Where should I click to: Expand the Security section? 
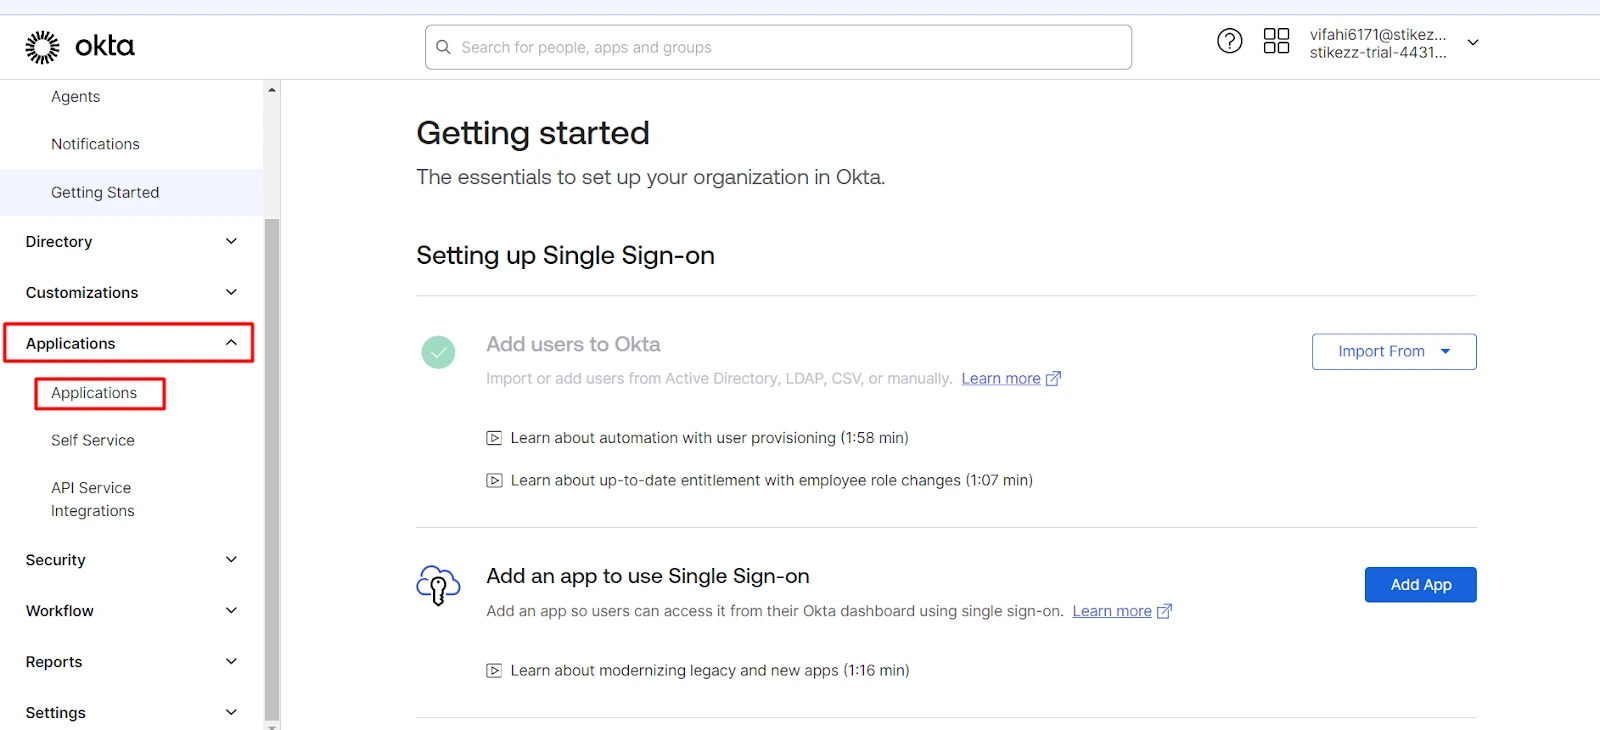click(231, 559)
